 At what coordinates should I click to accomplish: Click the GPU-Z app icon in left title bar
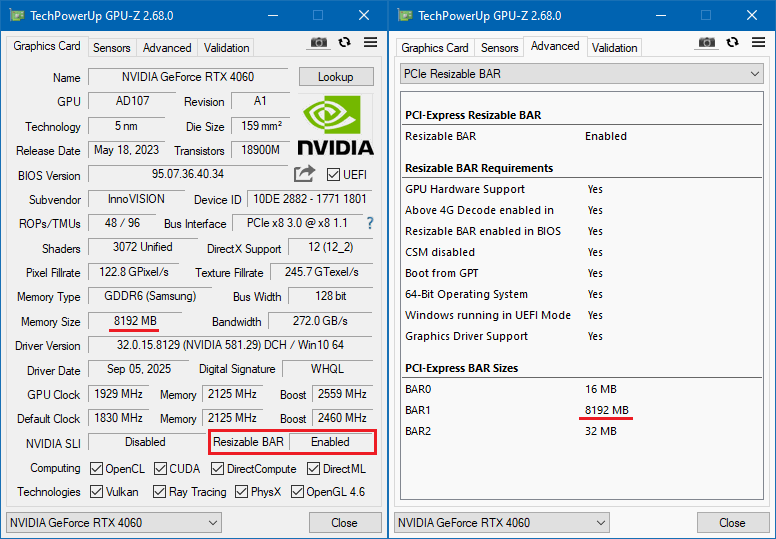(16, 15)
